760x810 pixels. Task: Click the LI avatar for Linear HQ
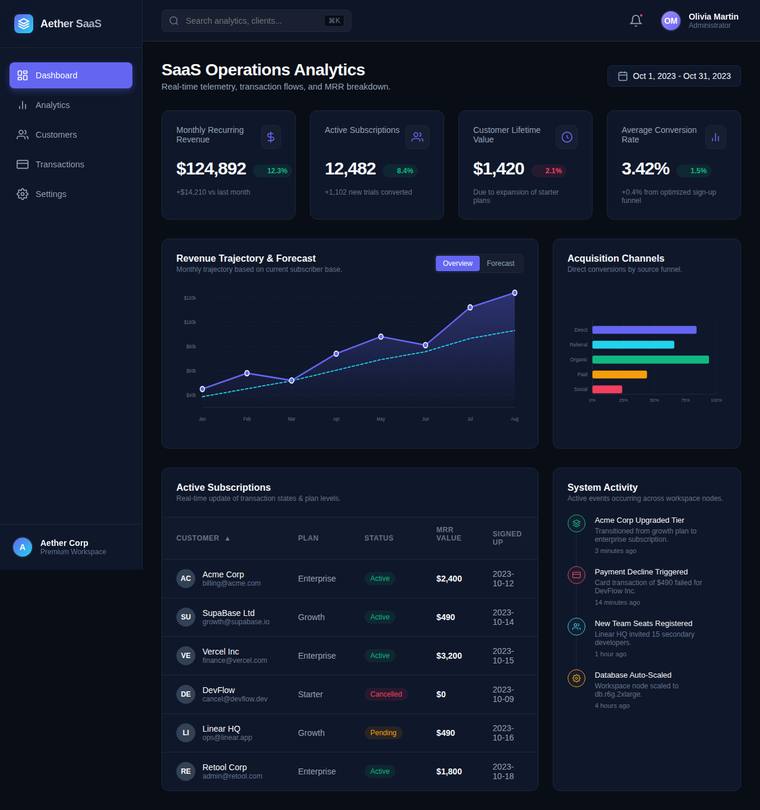[186, 733]
